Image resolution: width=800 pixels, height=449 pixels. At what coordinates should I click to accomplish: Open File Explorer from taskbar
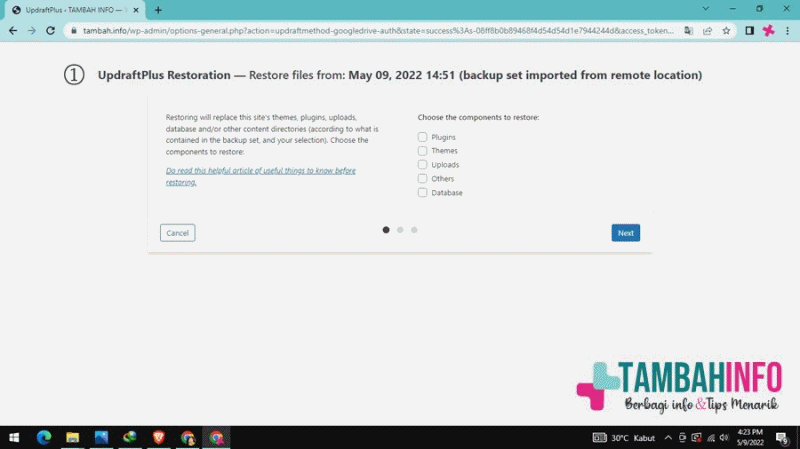(72, 437)
